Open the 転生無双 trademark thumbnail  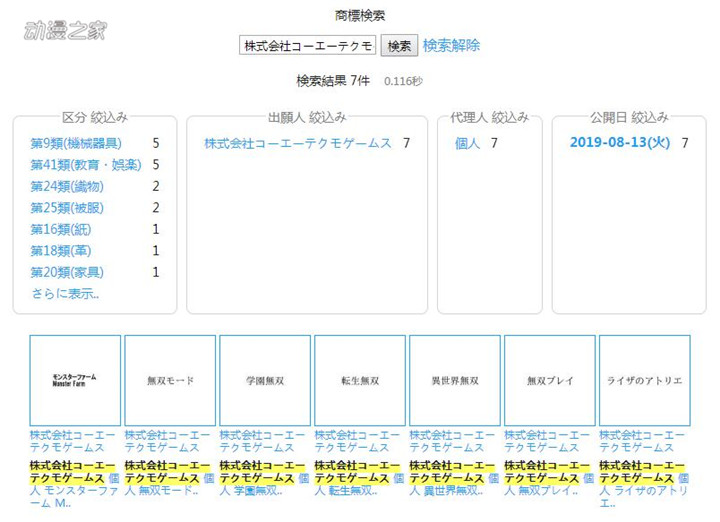click(x=360, y=381)
